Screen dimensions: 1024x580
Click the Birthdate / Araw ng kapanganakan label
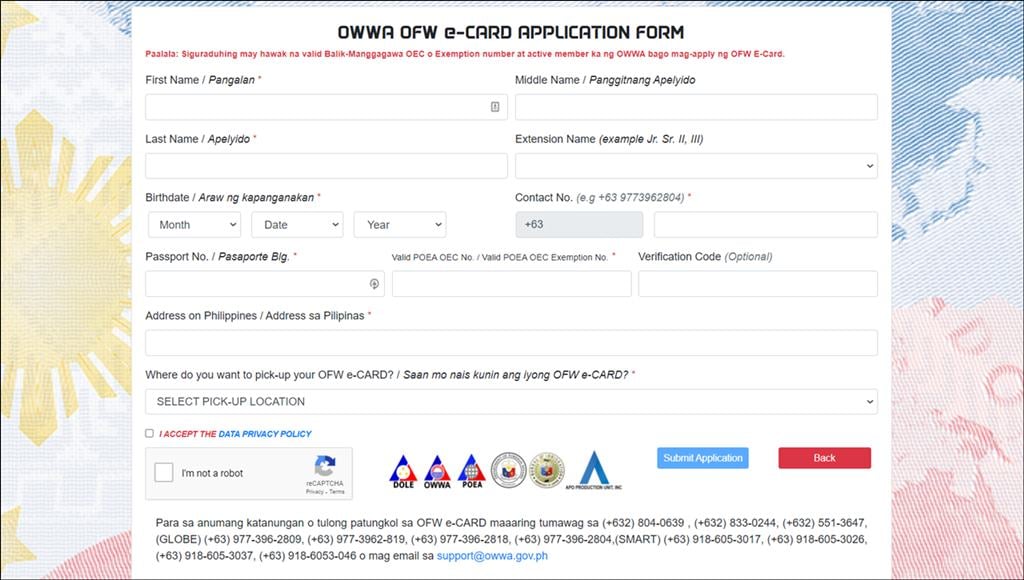click(x=230, y=197)
